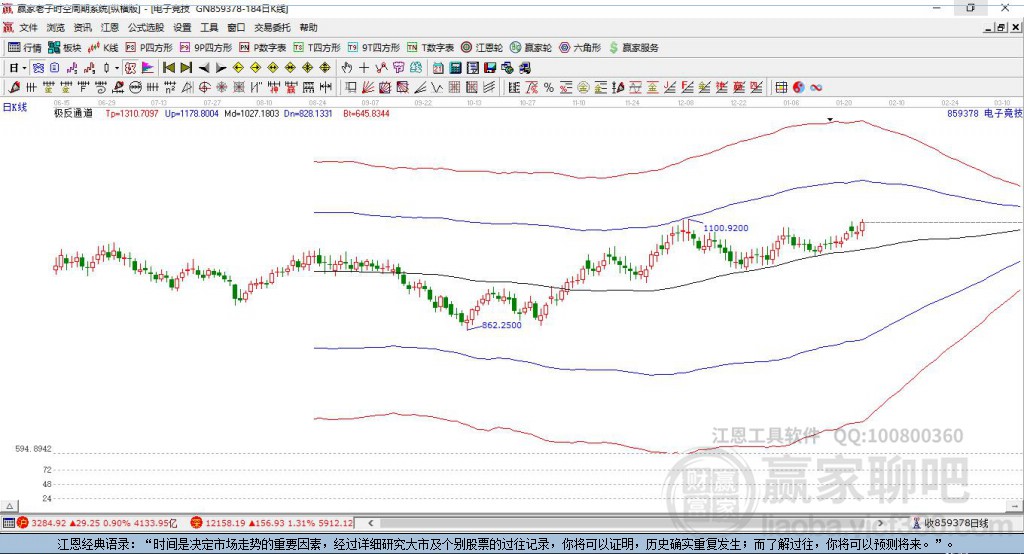The height and width of the screenshot is (554, 1024).
Task: Click the indicator panel up-triangle button
Action: pyautogui.click(x=10, y=506)
